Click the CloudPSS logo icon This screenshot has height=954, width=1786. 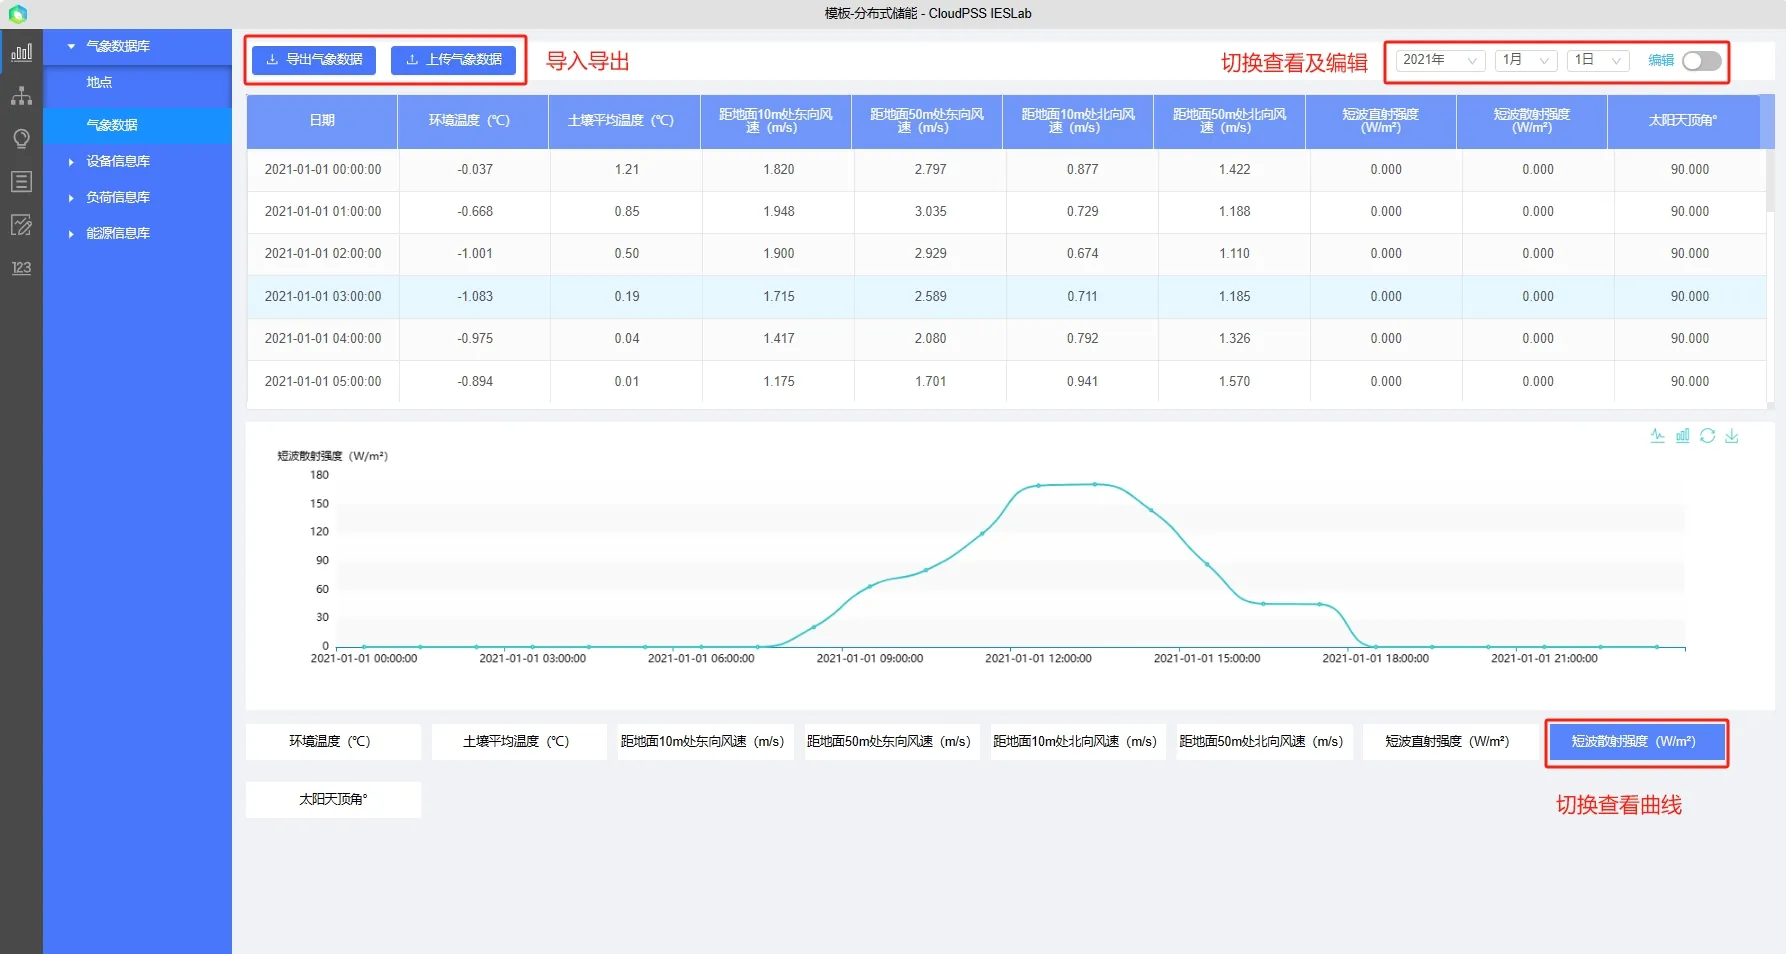(x=17, y=14)
